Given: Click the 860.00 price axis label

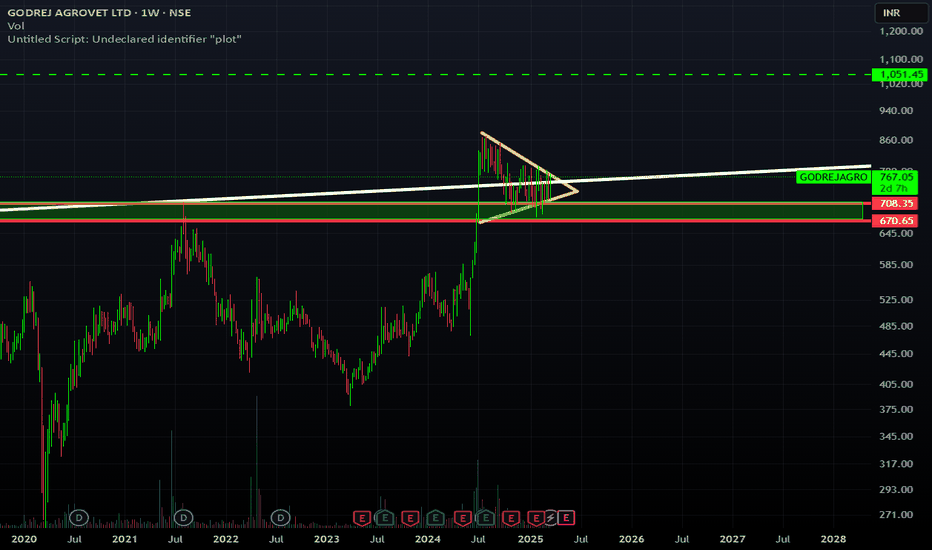Looking at the screenshot, I should click(896, 140).
